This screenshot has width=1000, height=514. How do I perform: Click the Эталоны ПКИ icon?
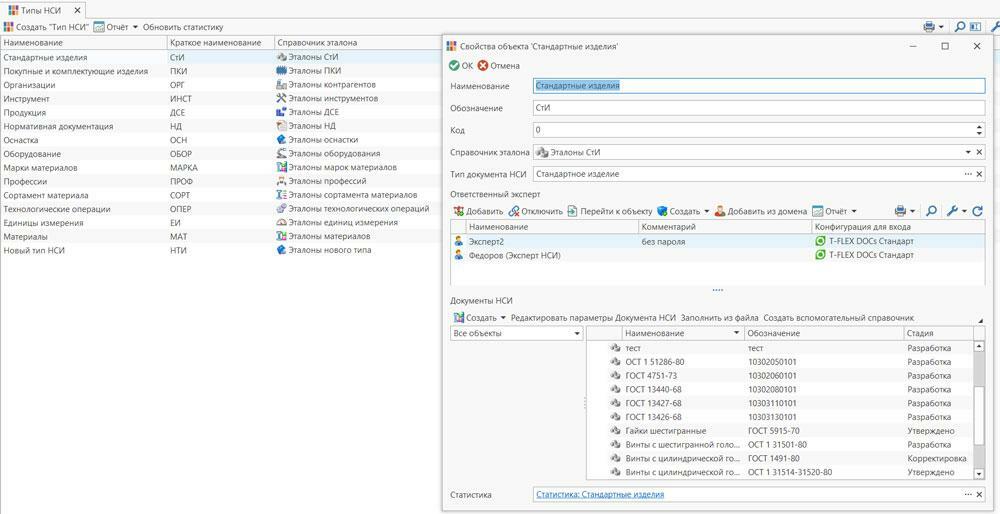282,71
